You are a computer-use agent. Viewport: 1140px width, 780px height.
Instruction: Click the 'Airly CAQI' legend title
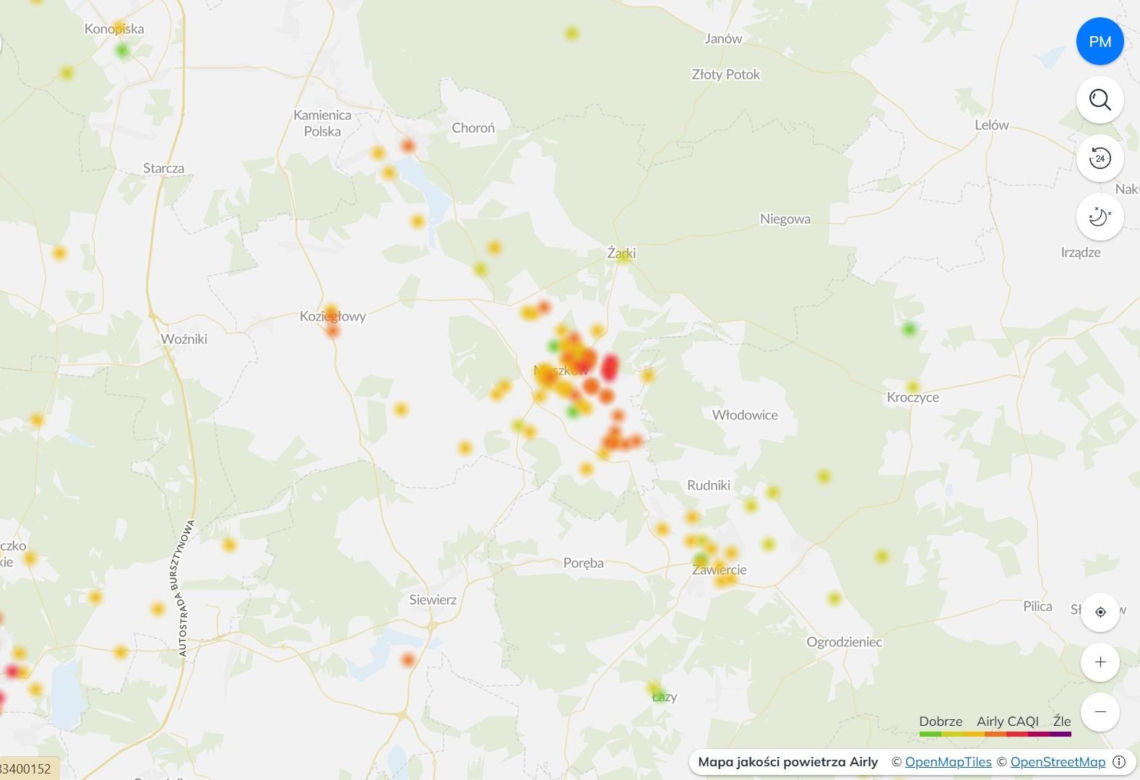coord(1007,721)
